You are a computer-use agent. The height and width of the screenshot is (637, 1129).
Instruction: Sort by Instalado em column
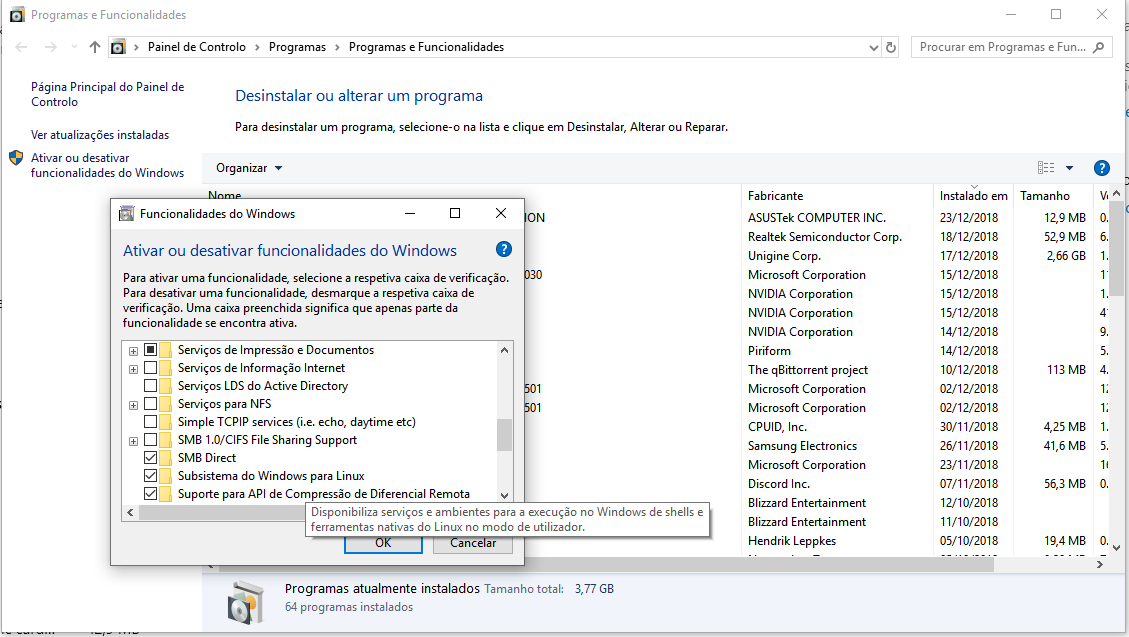click(x=973, y=196)
